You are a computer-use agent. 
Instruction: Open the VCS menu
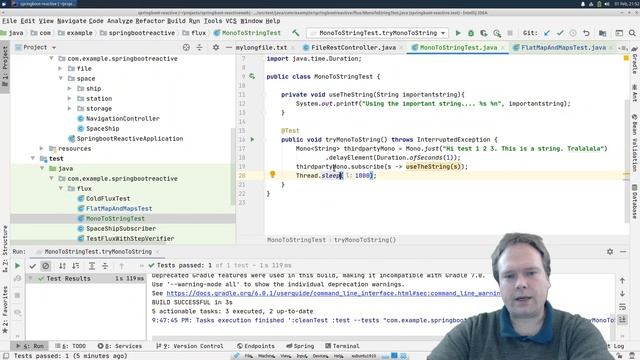[231, 21]
